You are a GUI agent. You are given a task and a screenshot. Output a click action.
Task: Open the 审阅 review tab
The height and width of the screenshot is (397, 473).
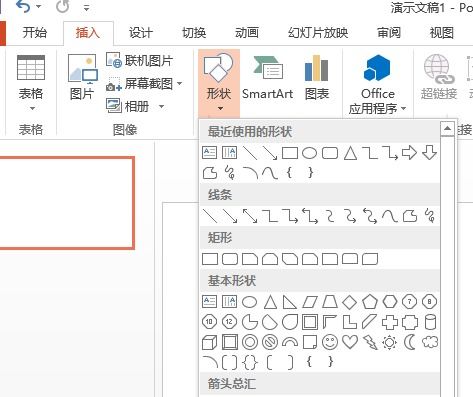pyautogui.click(x=389, y=33)
